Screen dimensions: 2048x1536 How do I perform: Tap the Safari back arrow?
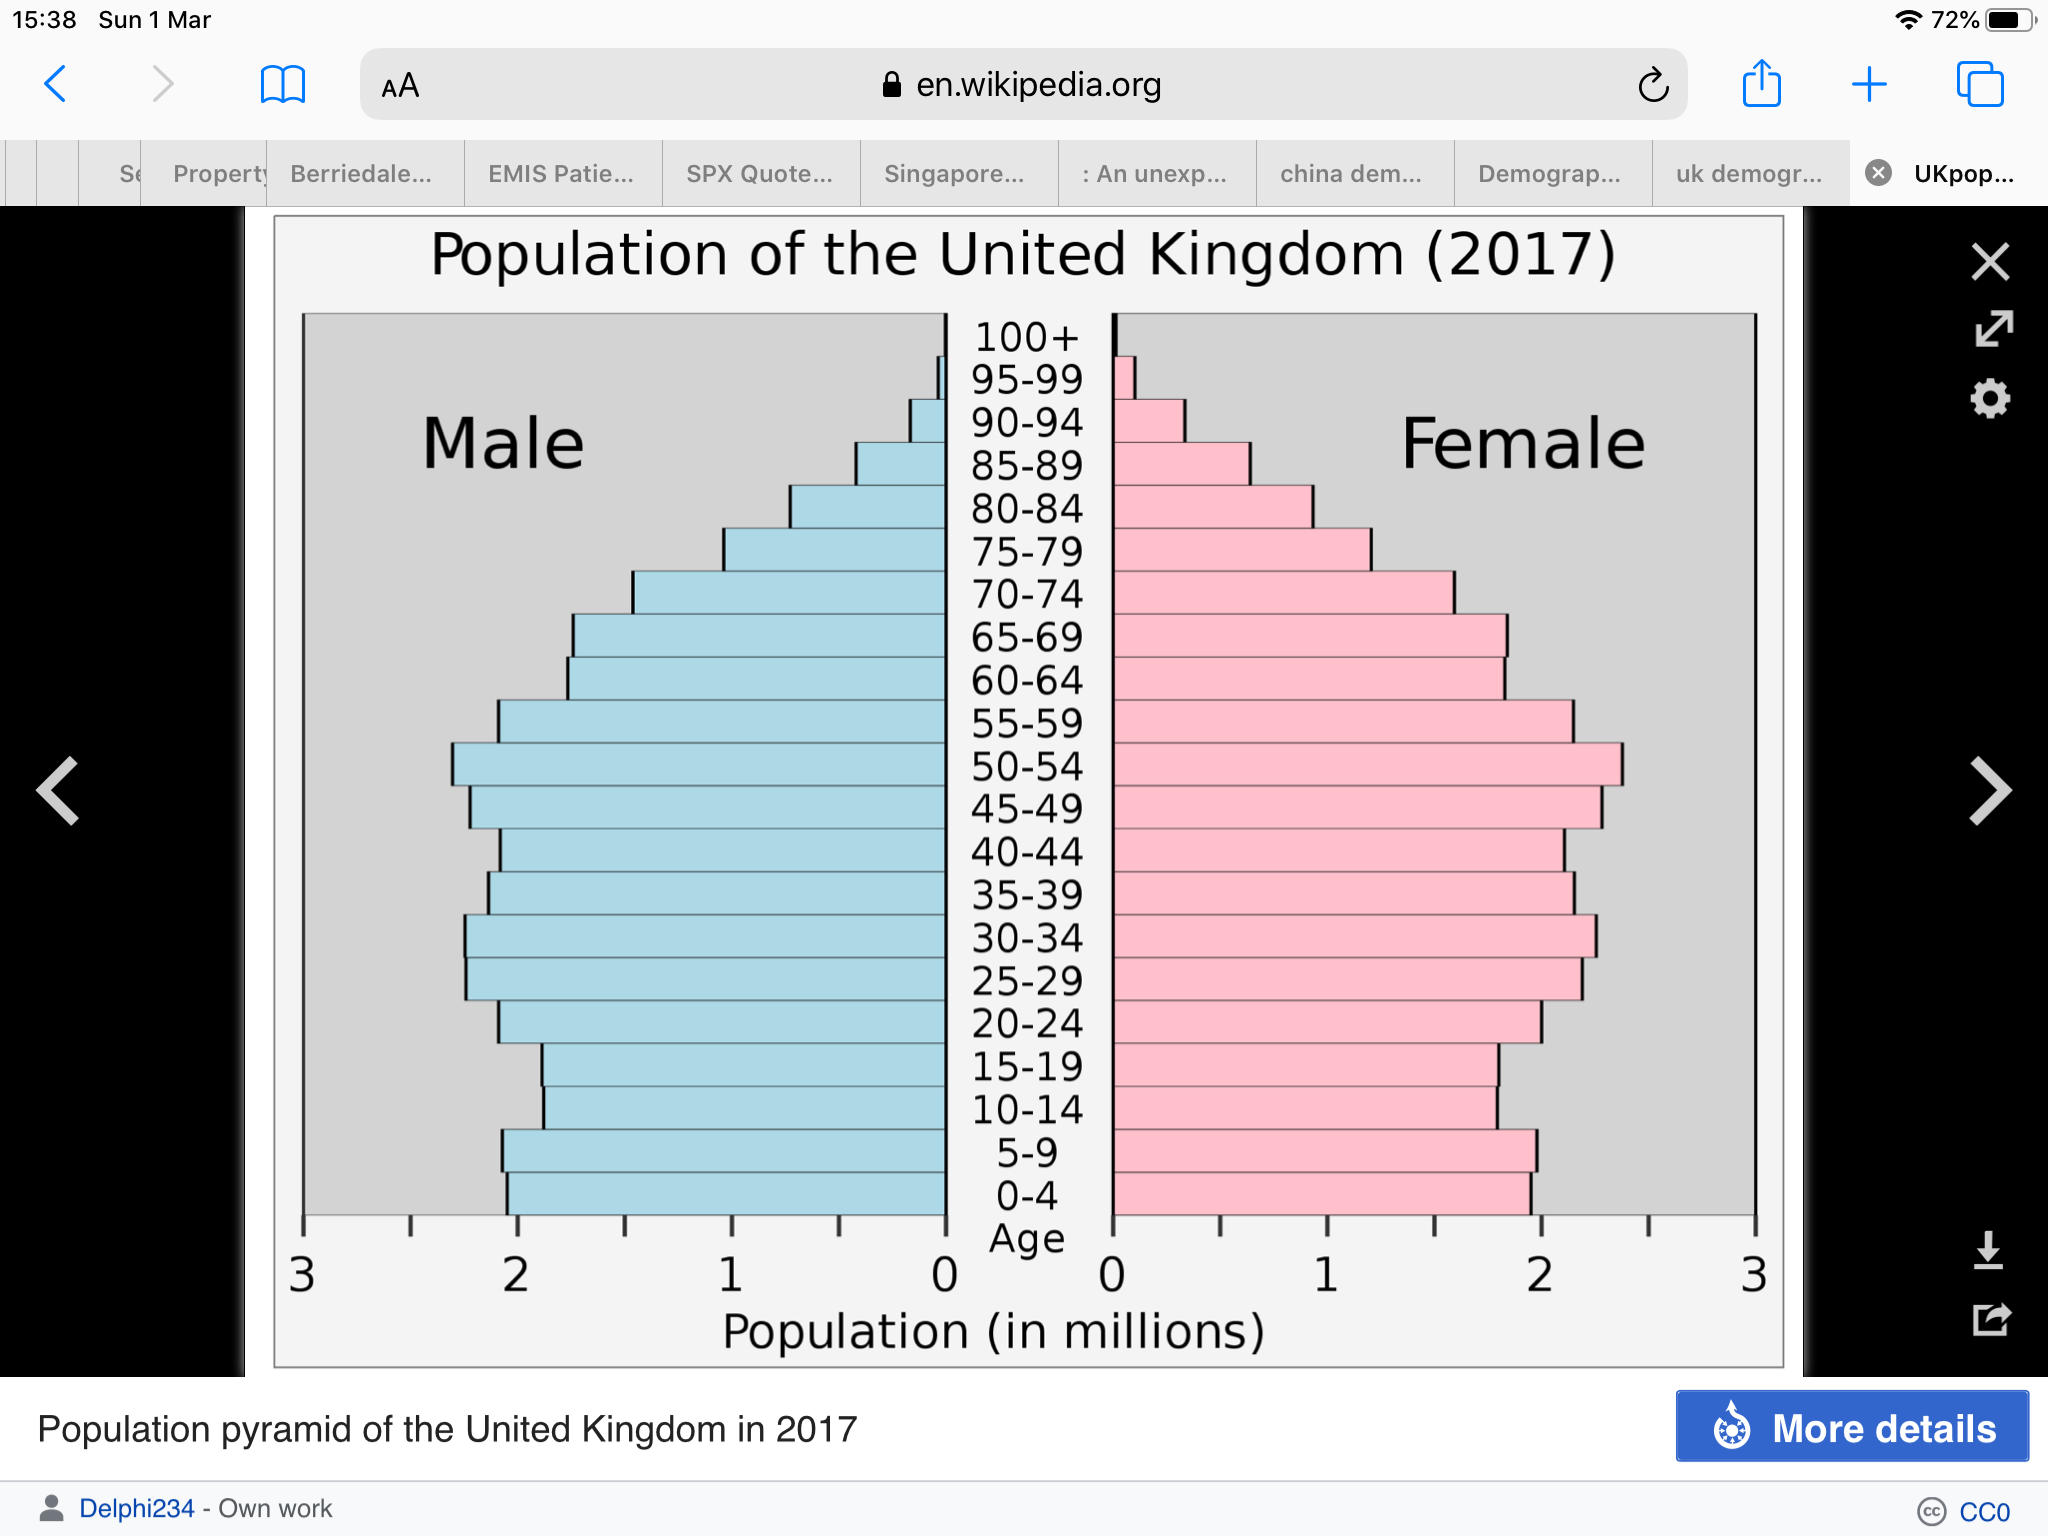56,84
